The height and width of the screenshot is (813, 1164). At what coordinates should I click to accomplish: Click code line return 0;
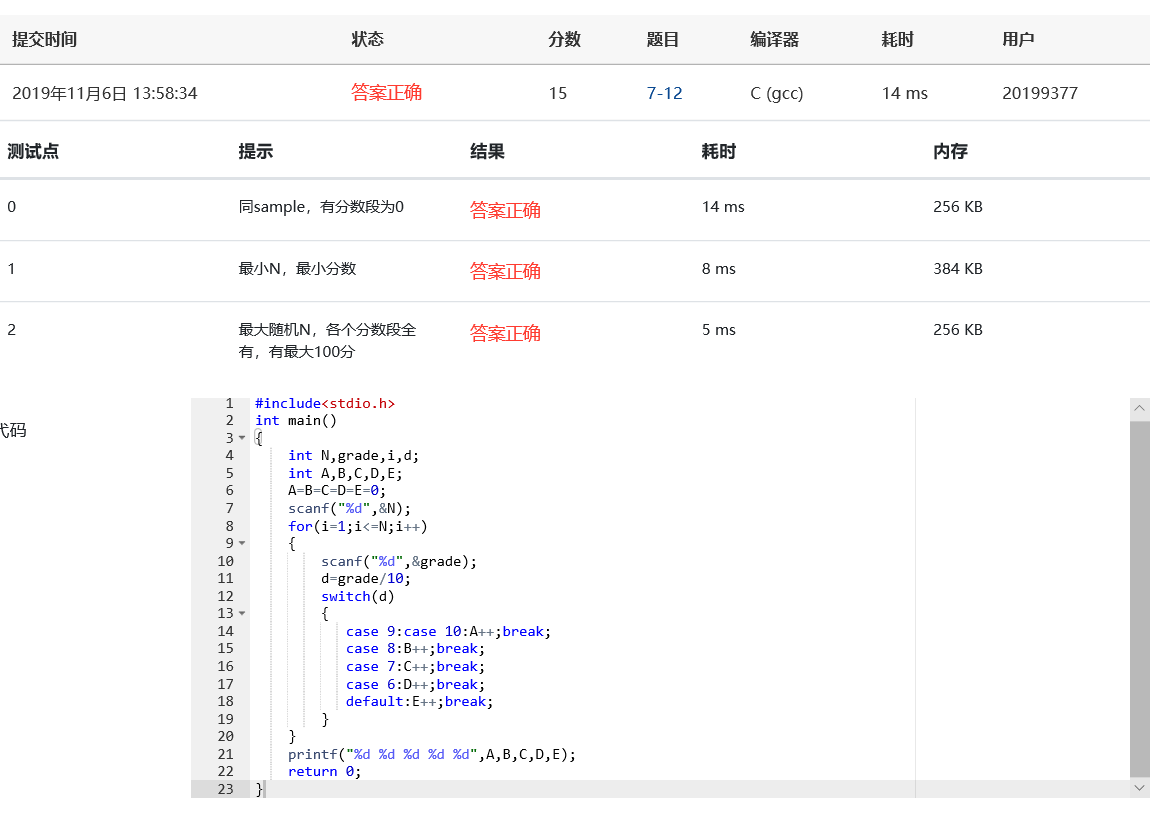click(324, 771)
